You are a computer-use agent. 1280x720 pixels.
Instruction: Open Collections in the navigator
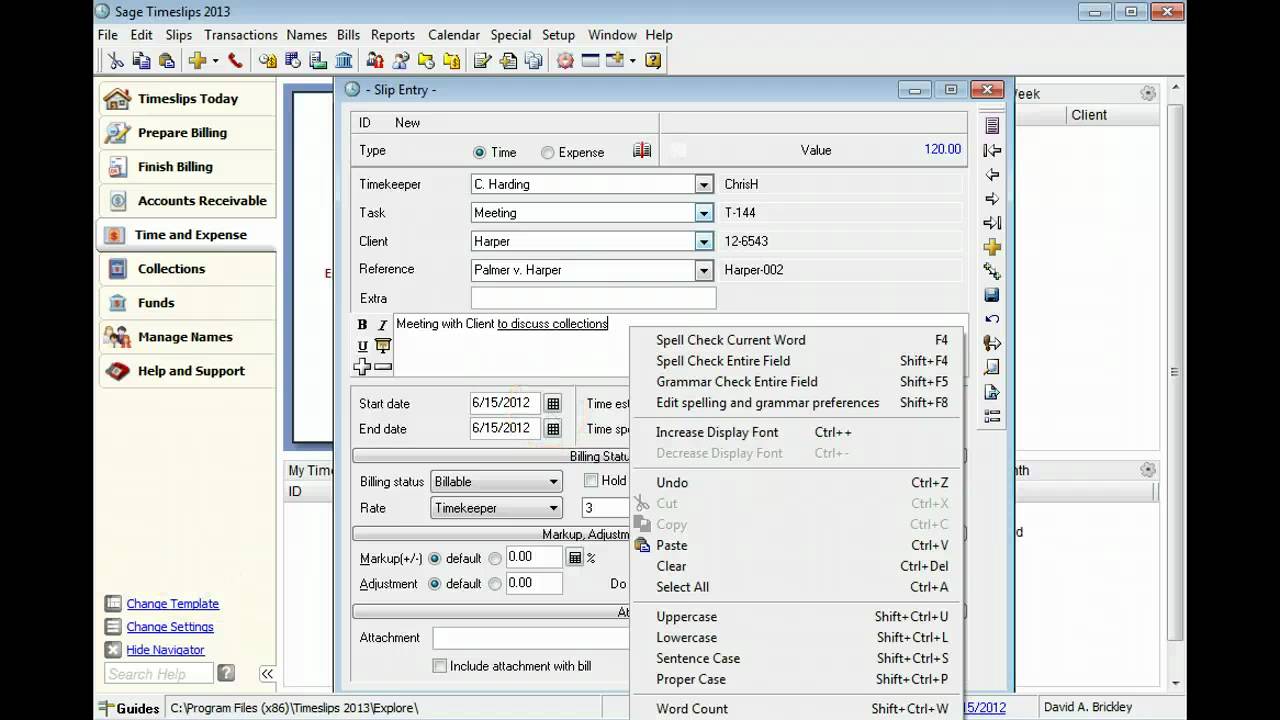(187, 269)
